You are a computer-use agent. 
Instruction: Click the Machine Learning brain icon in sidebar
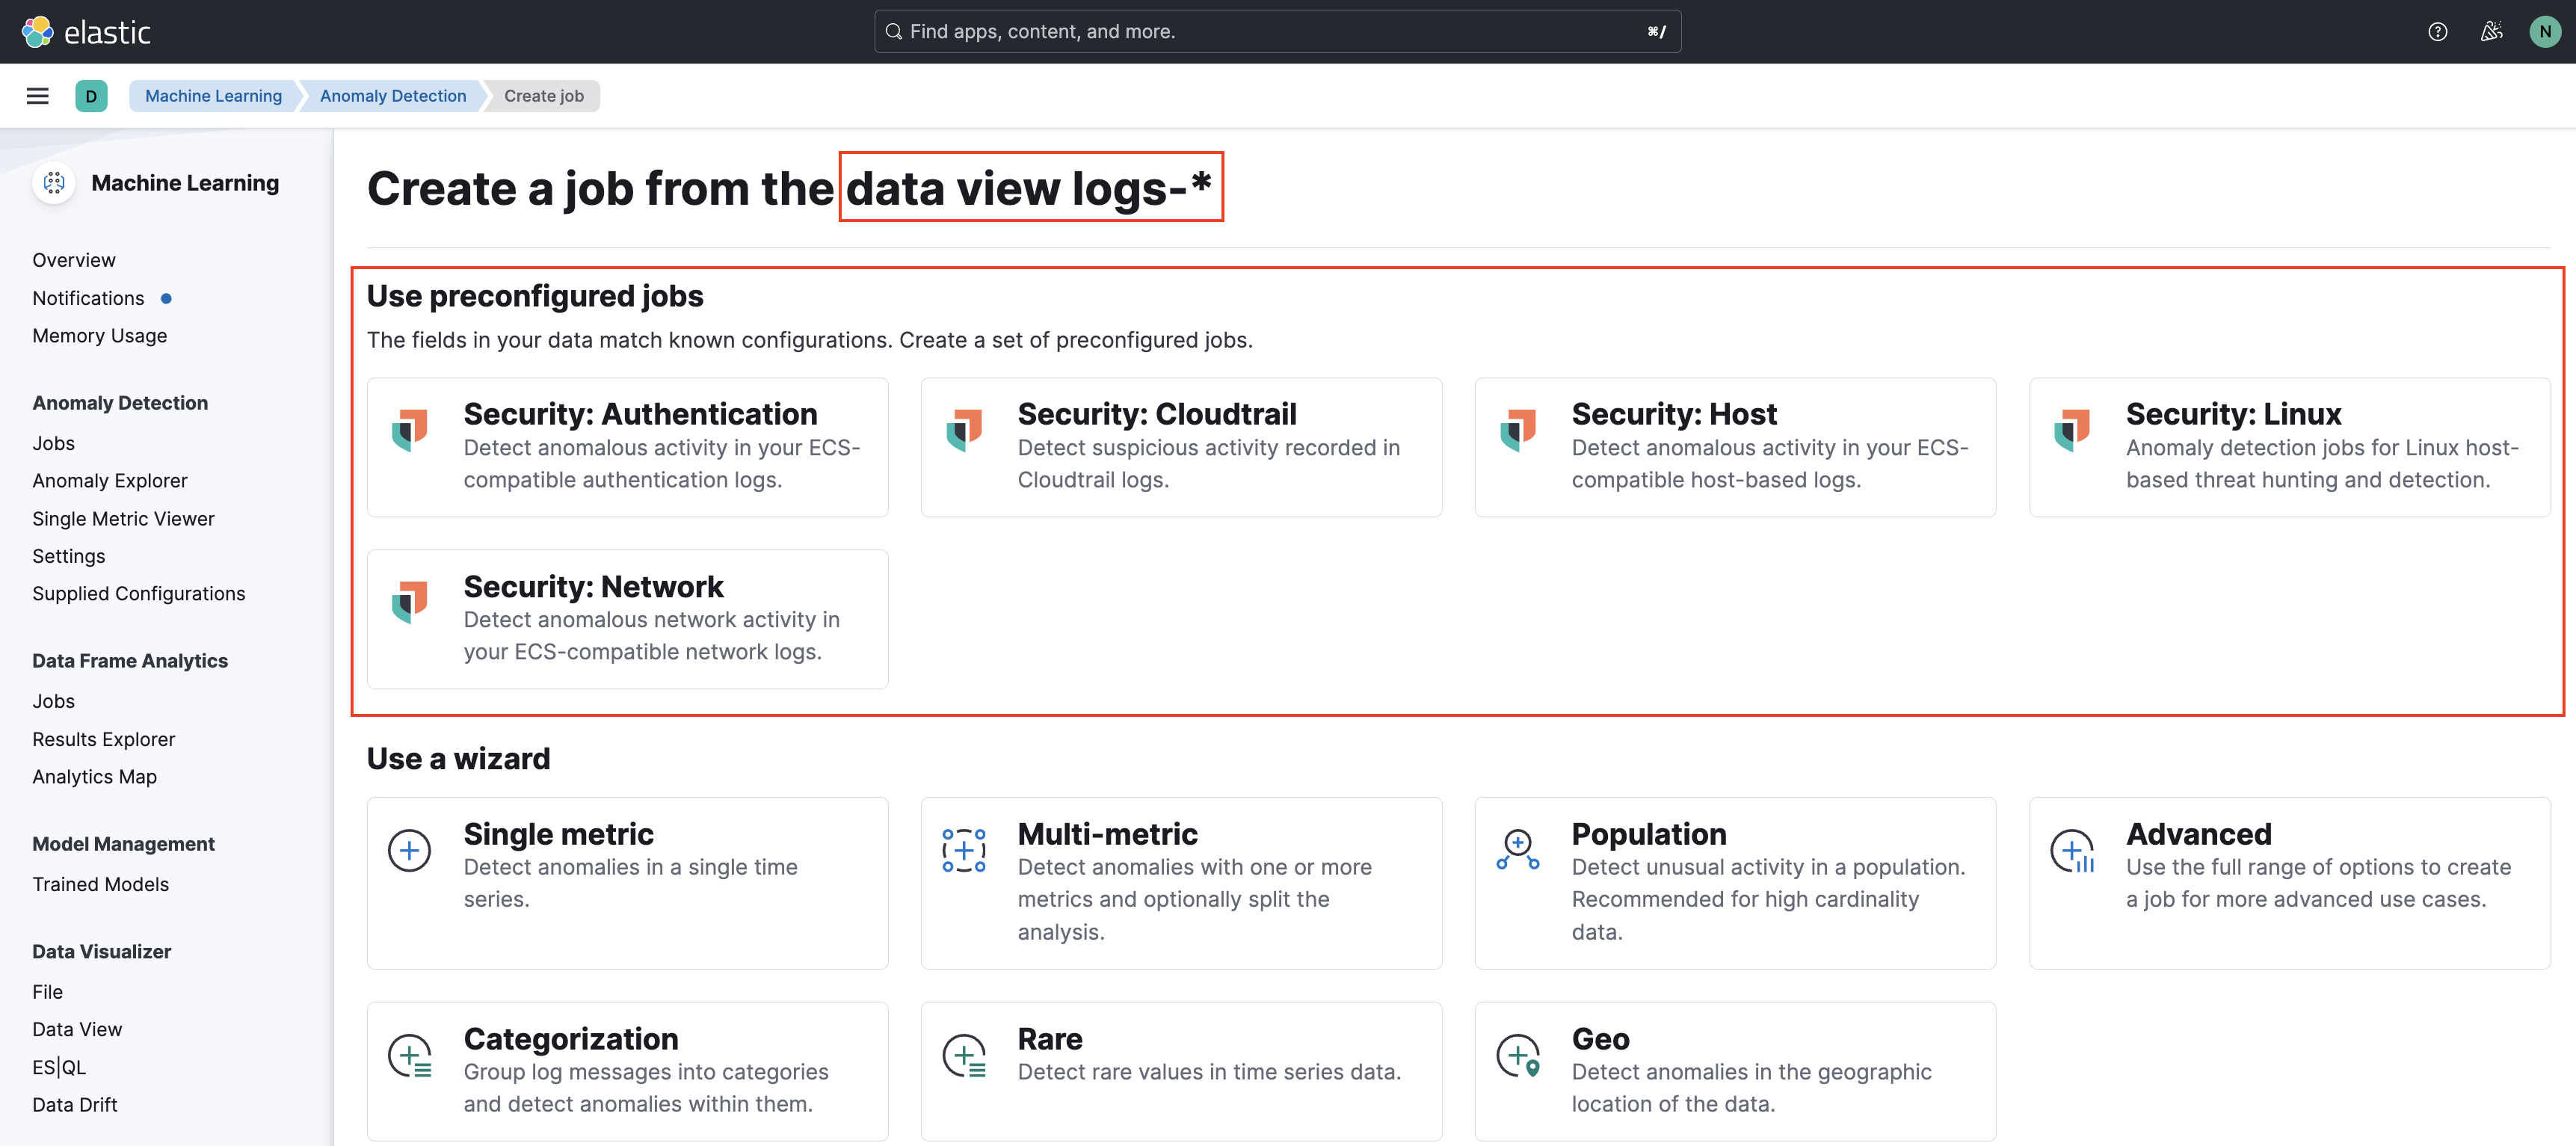[x=54, y=183]
